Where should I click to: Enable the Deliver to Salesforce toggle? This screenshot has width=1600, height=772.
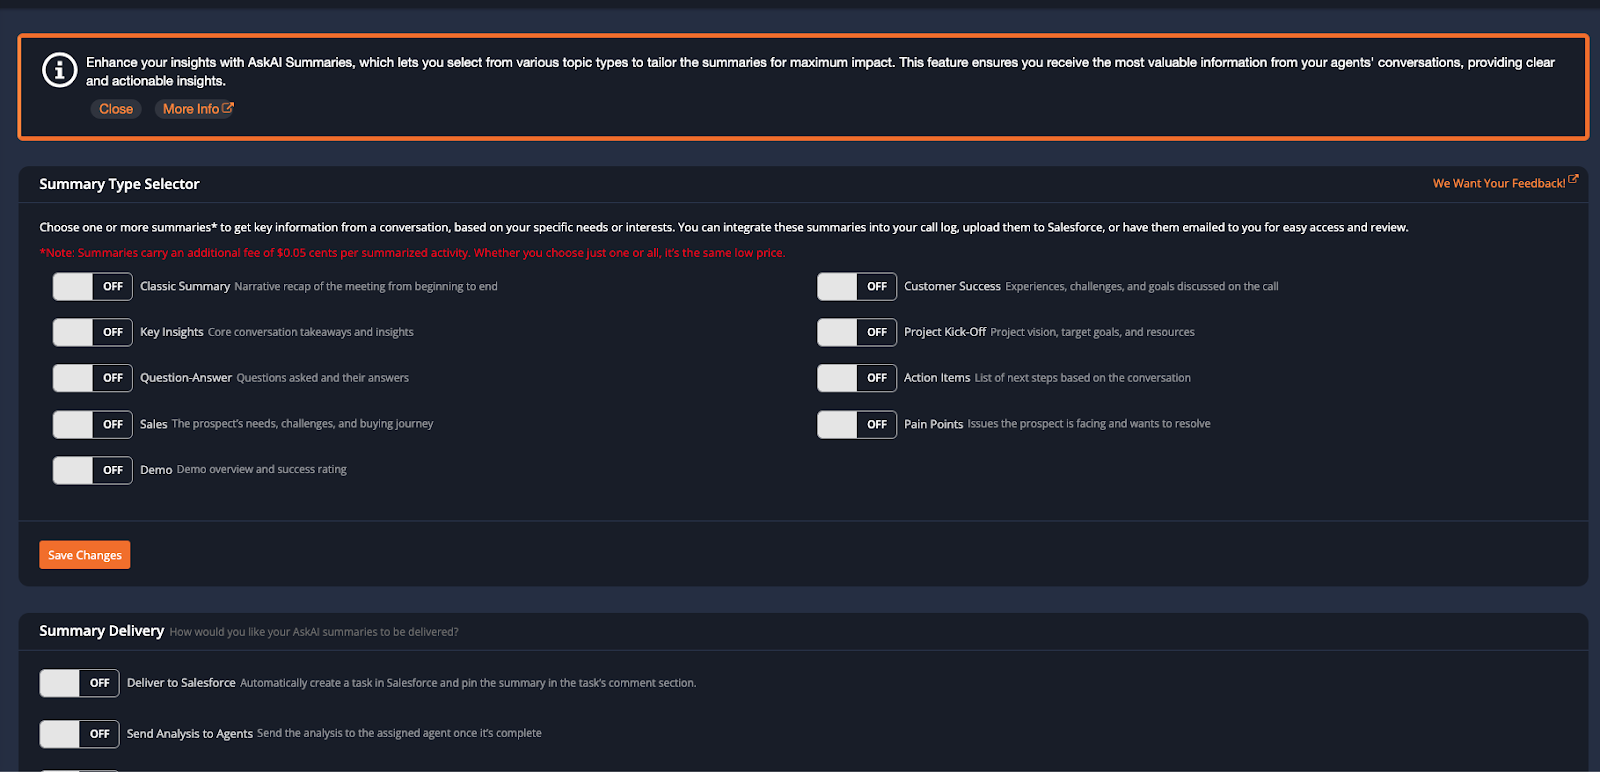[79, 683]
